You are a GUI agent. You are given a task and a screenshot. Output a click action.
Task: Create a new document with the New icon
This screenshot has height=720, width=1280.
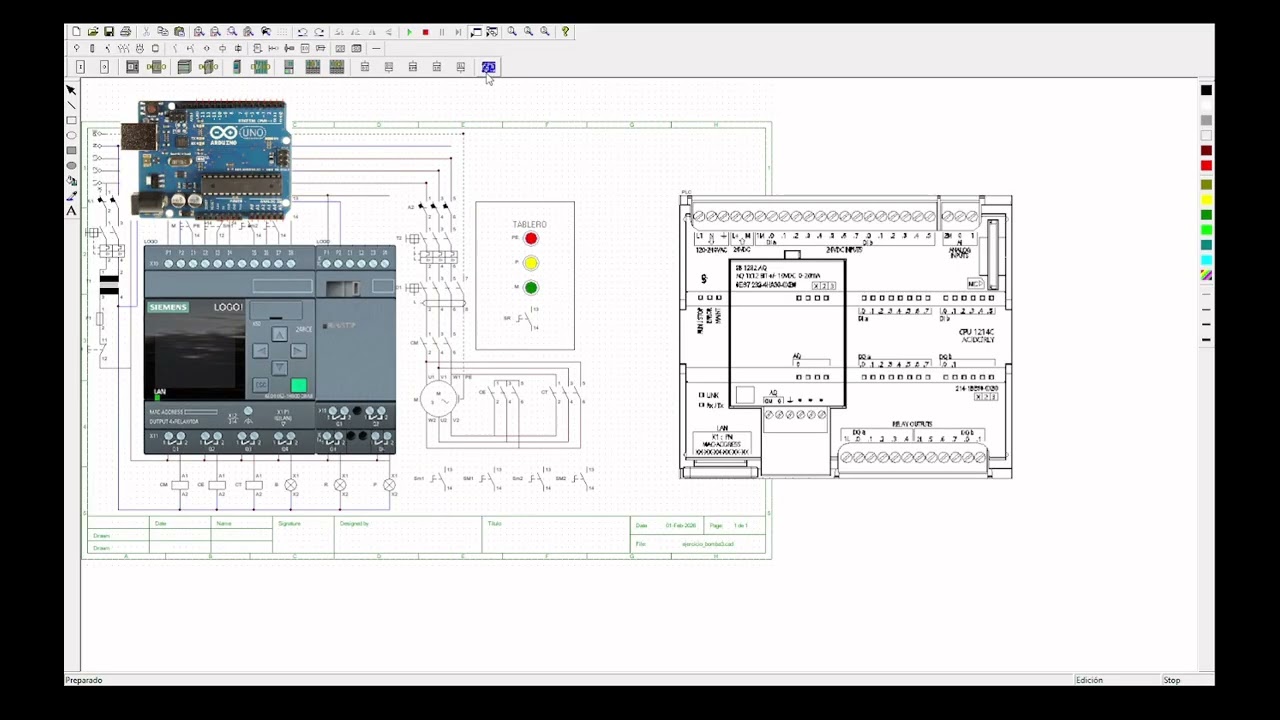pos(76,32)
